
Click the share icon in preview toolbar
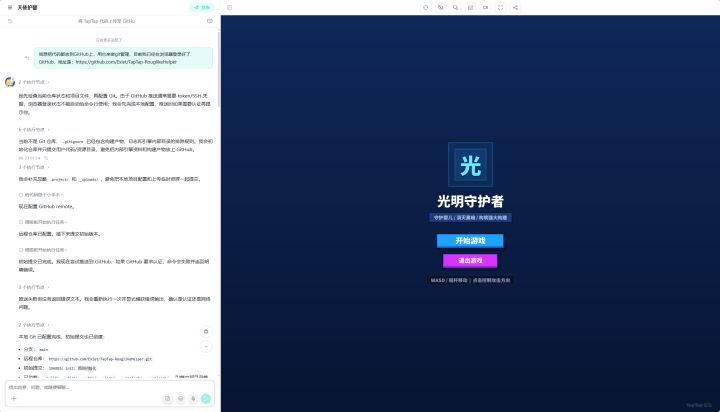coord(515,7)
